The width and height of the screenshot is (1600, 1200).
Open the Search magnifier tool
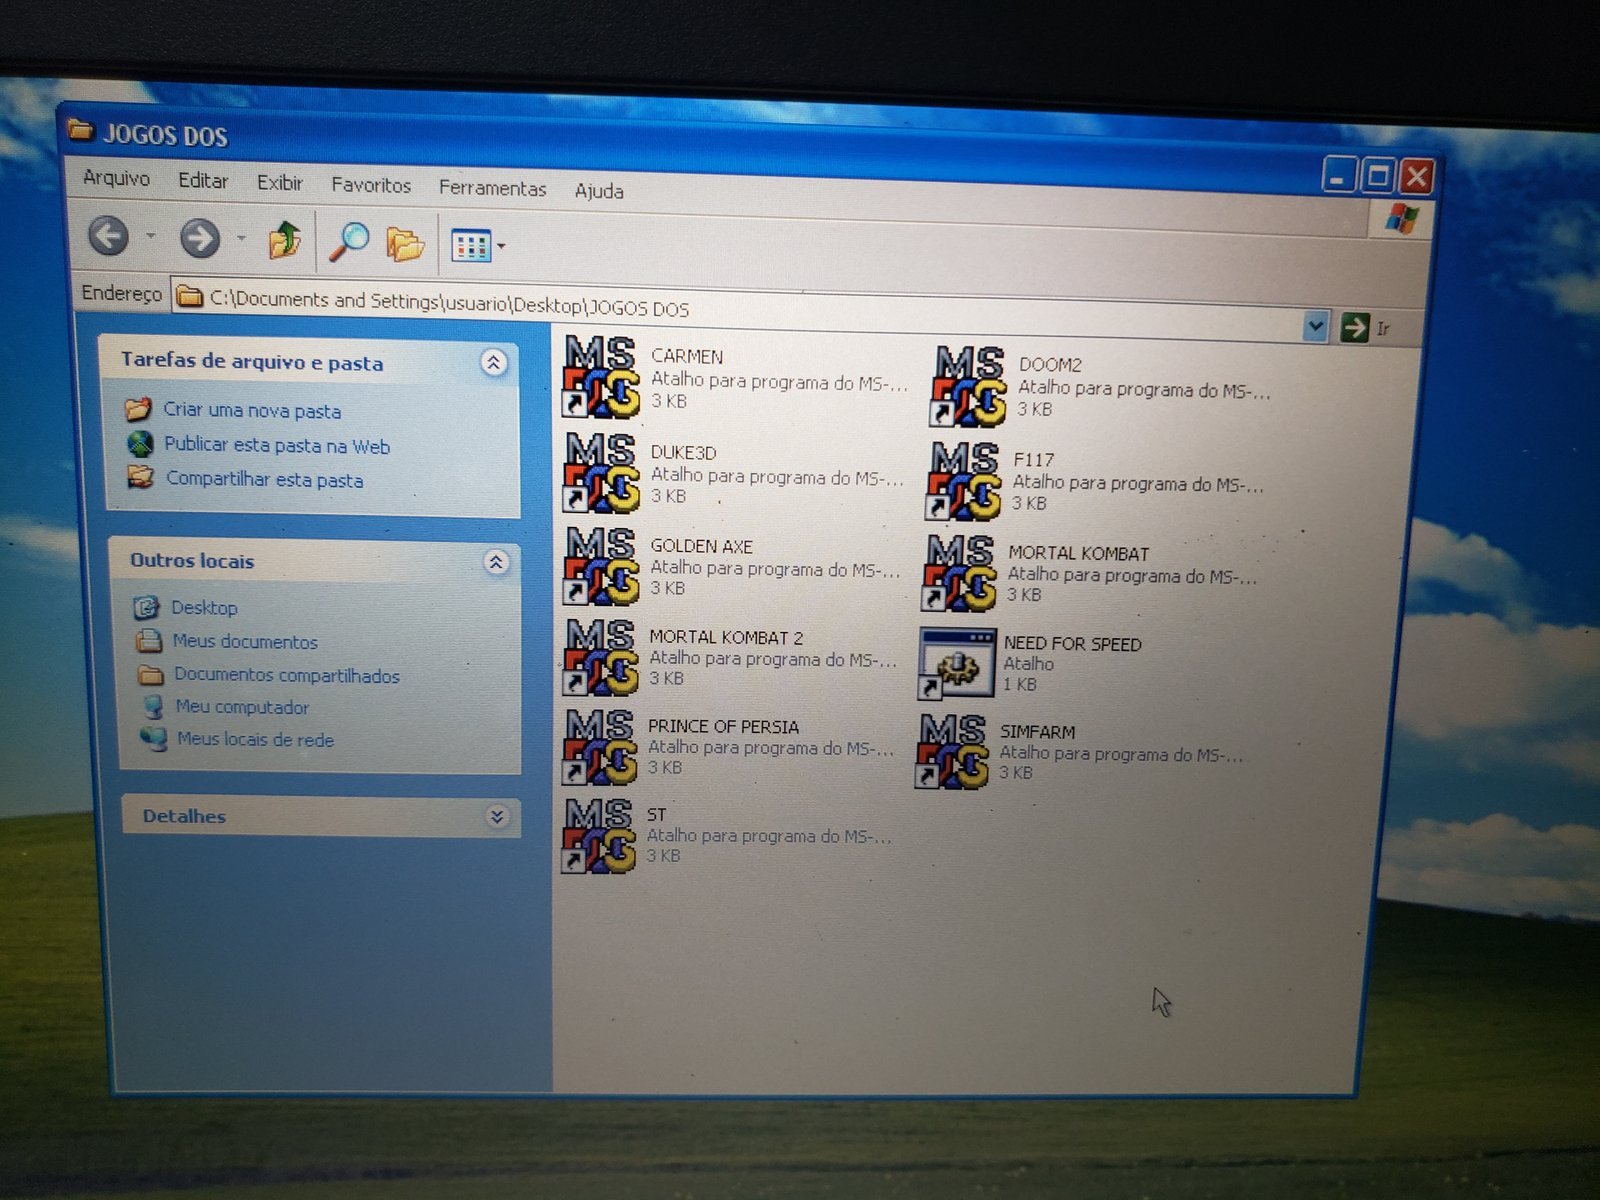click(349, 242)
